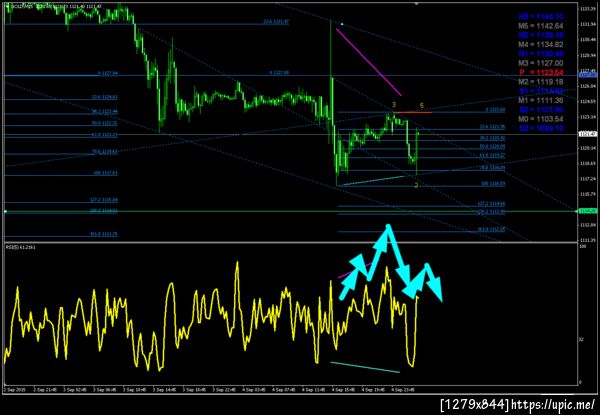Image resolution: width=600 pixels, height=415 pixels.
Task: Click the 2 Sep 2015 time axis label
Action: coord(14,389)
